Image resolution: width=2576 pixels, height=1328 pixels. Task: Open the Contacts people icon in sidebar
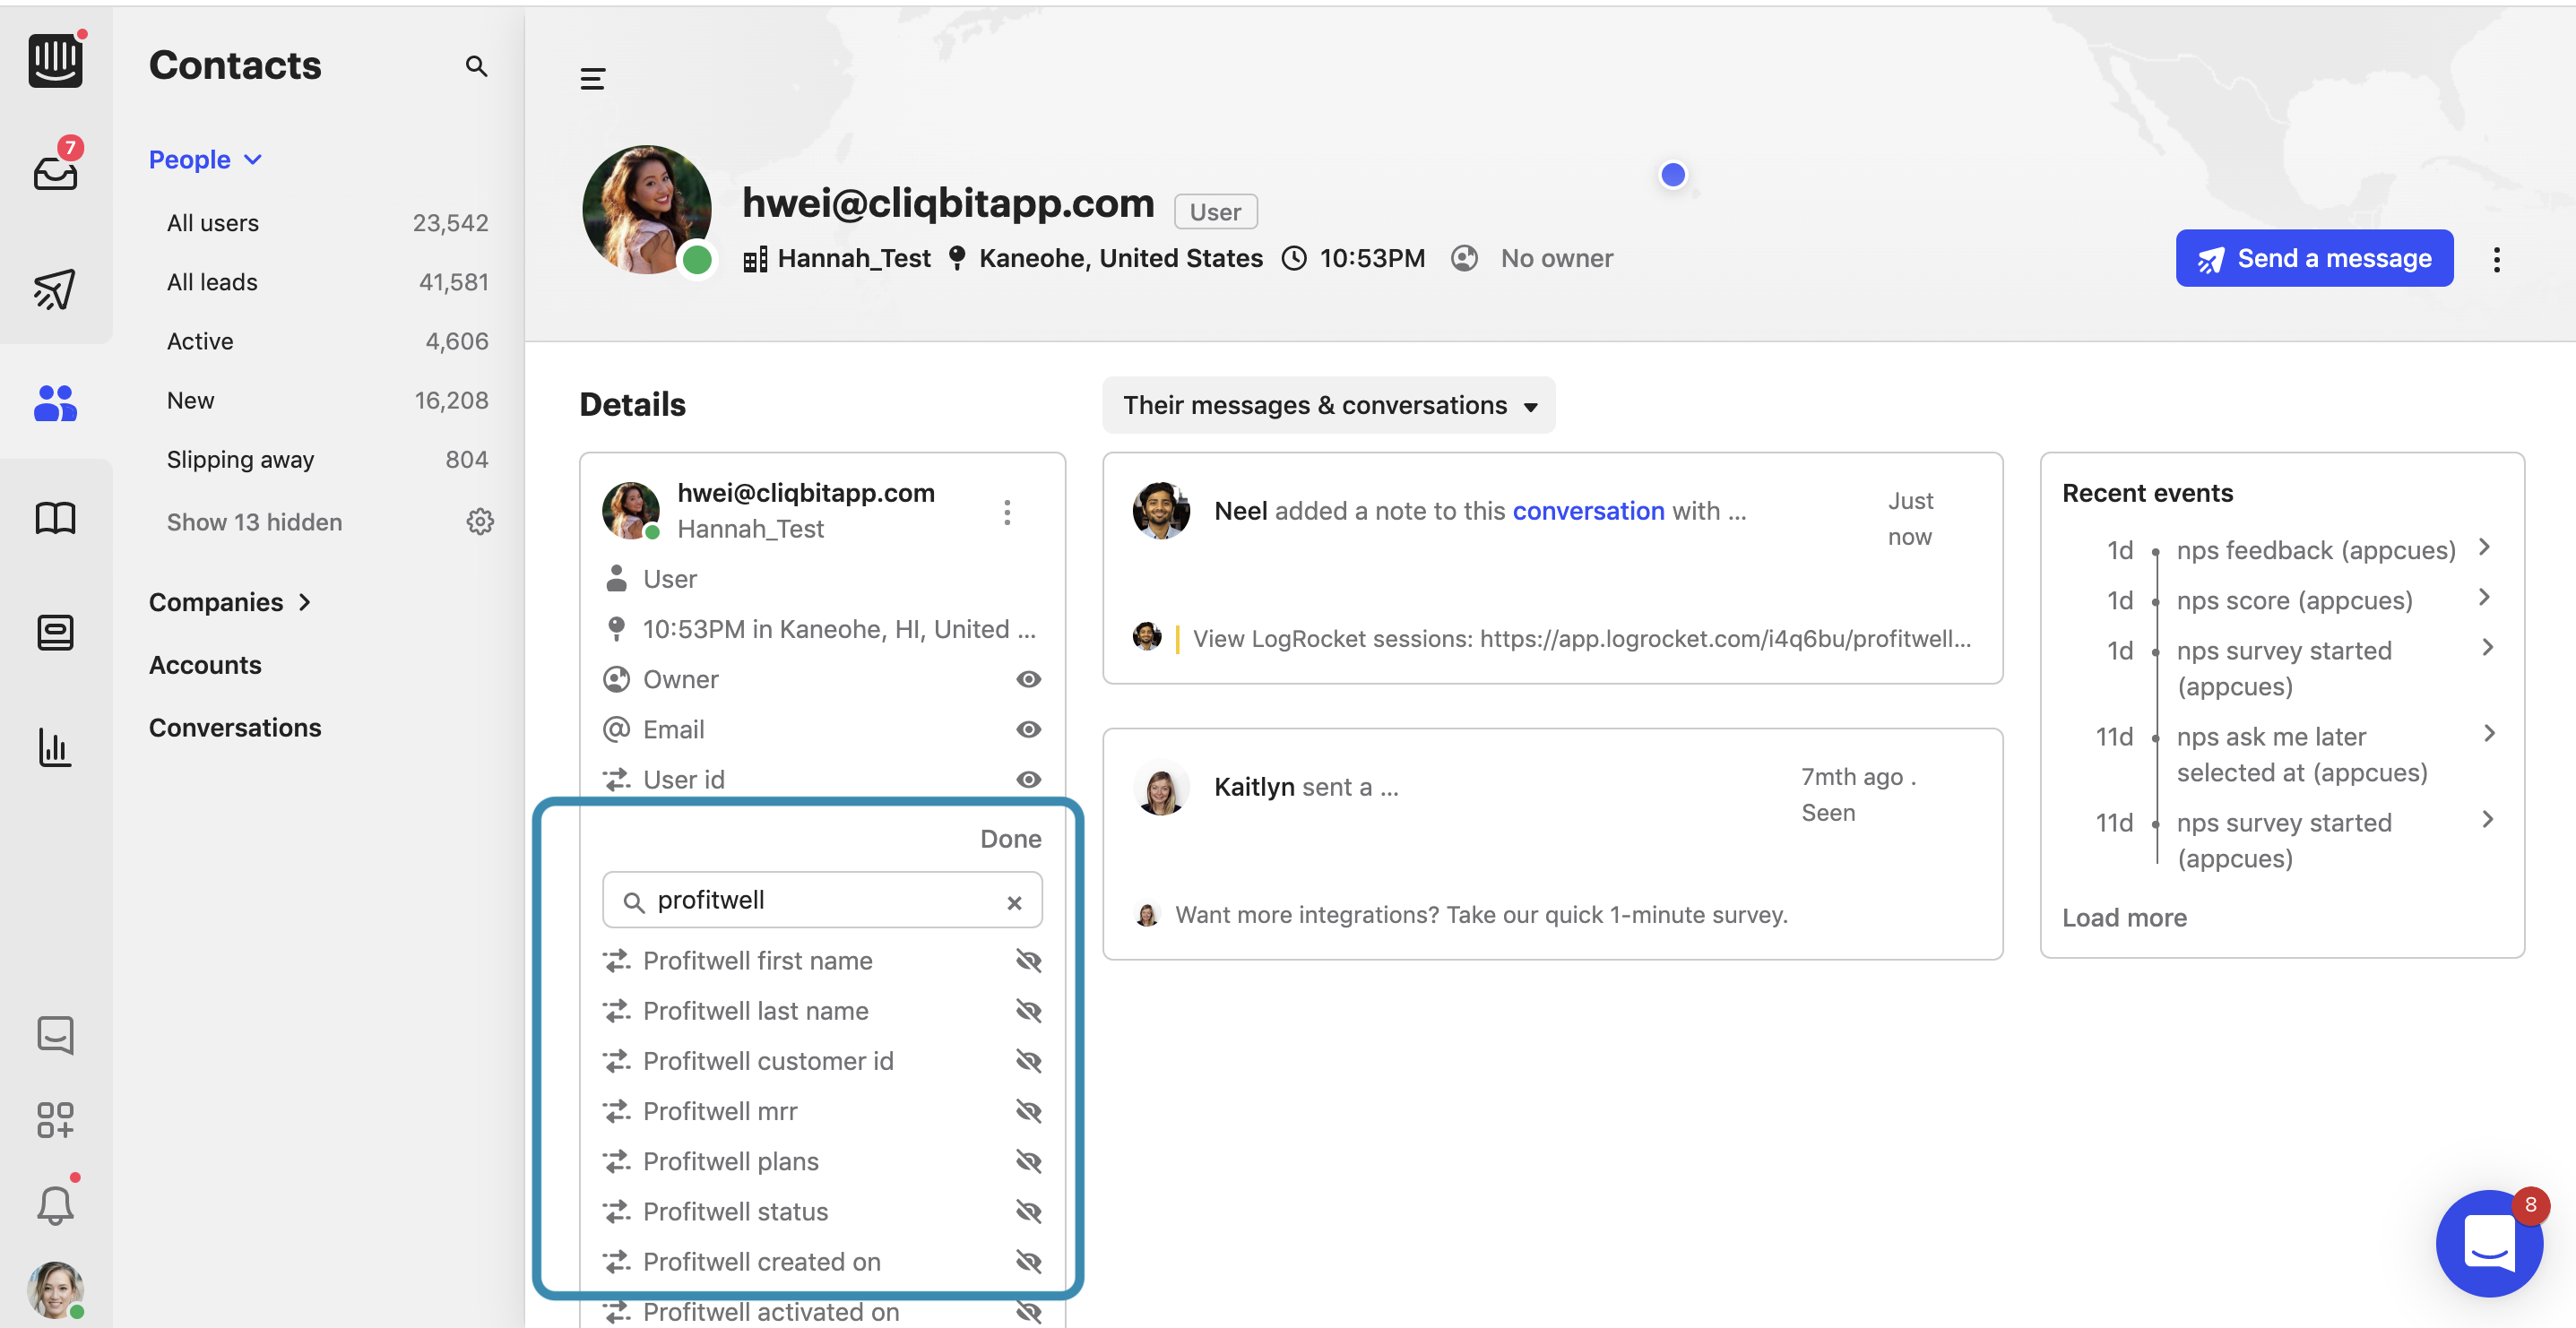click(55, 403)
